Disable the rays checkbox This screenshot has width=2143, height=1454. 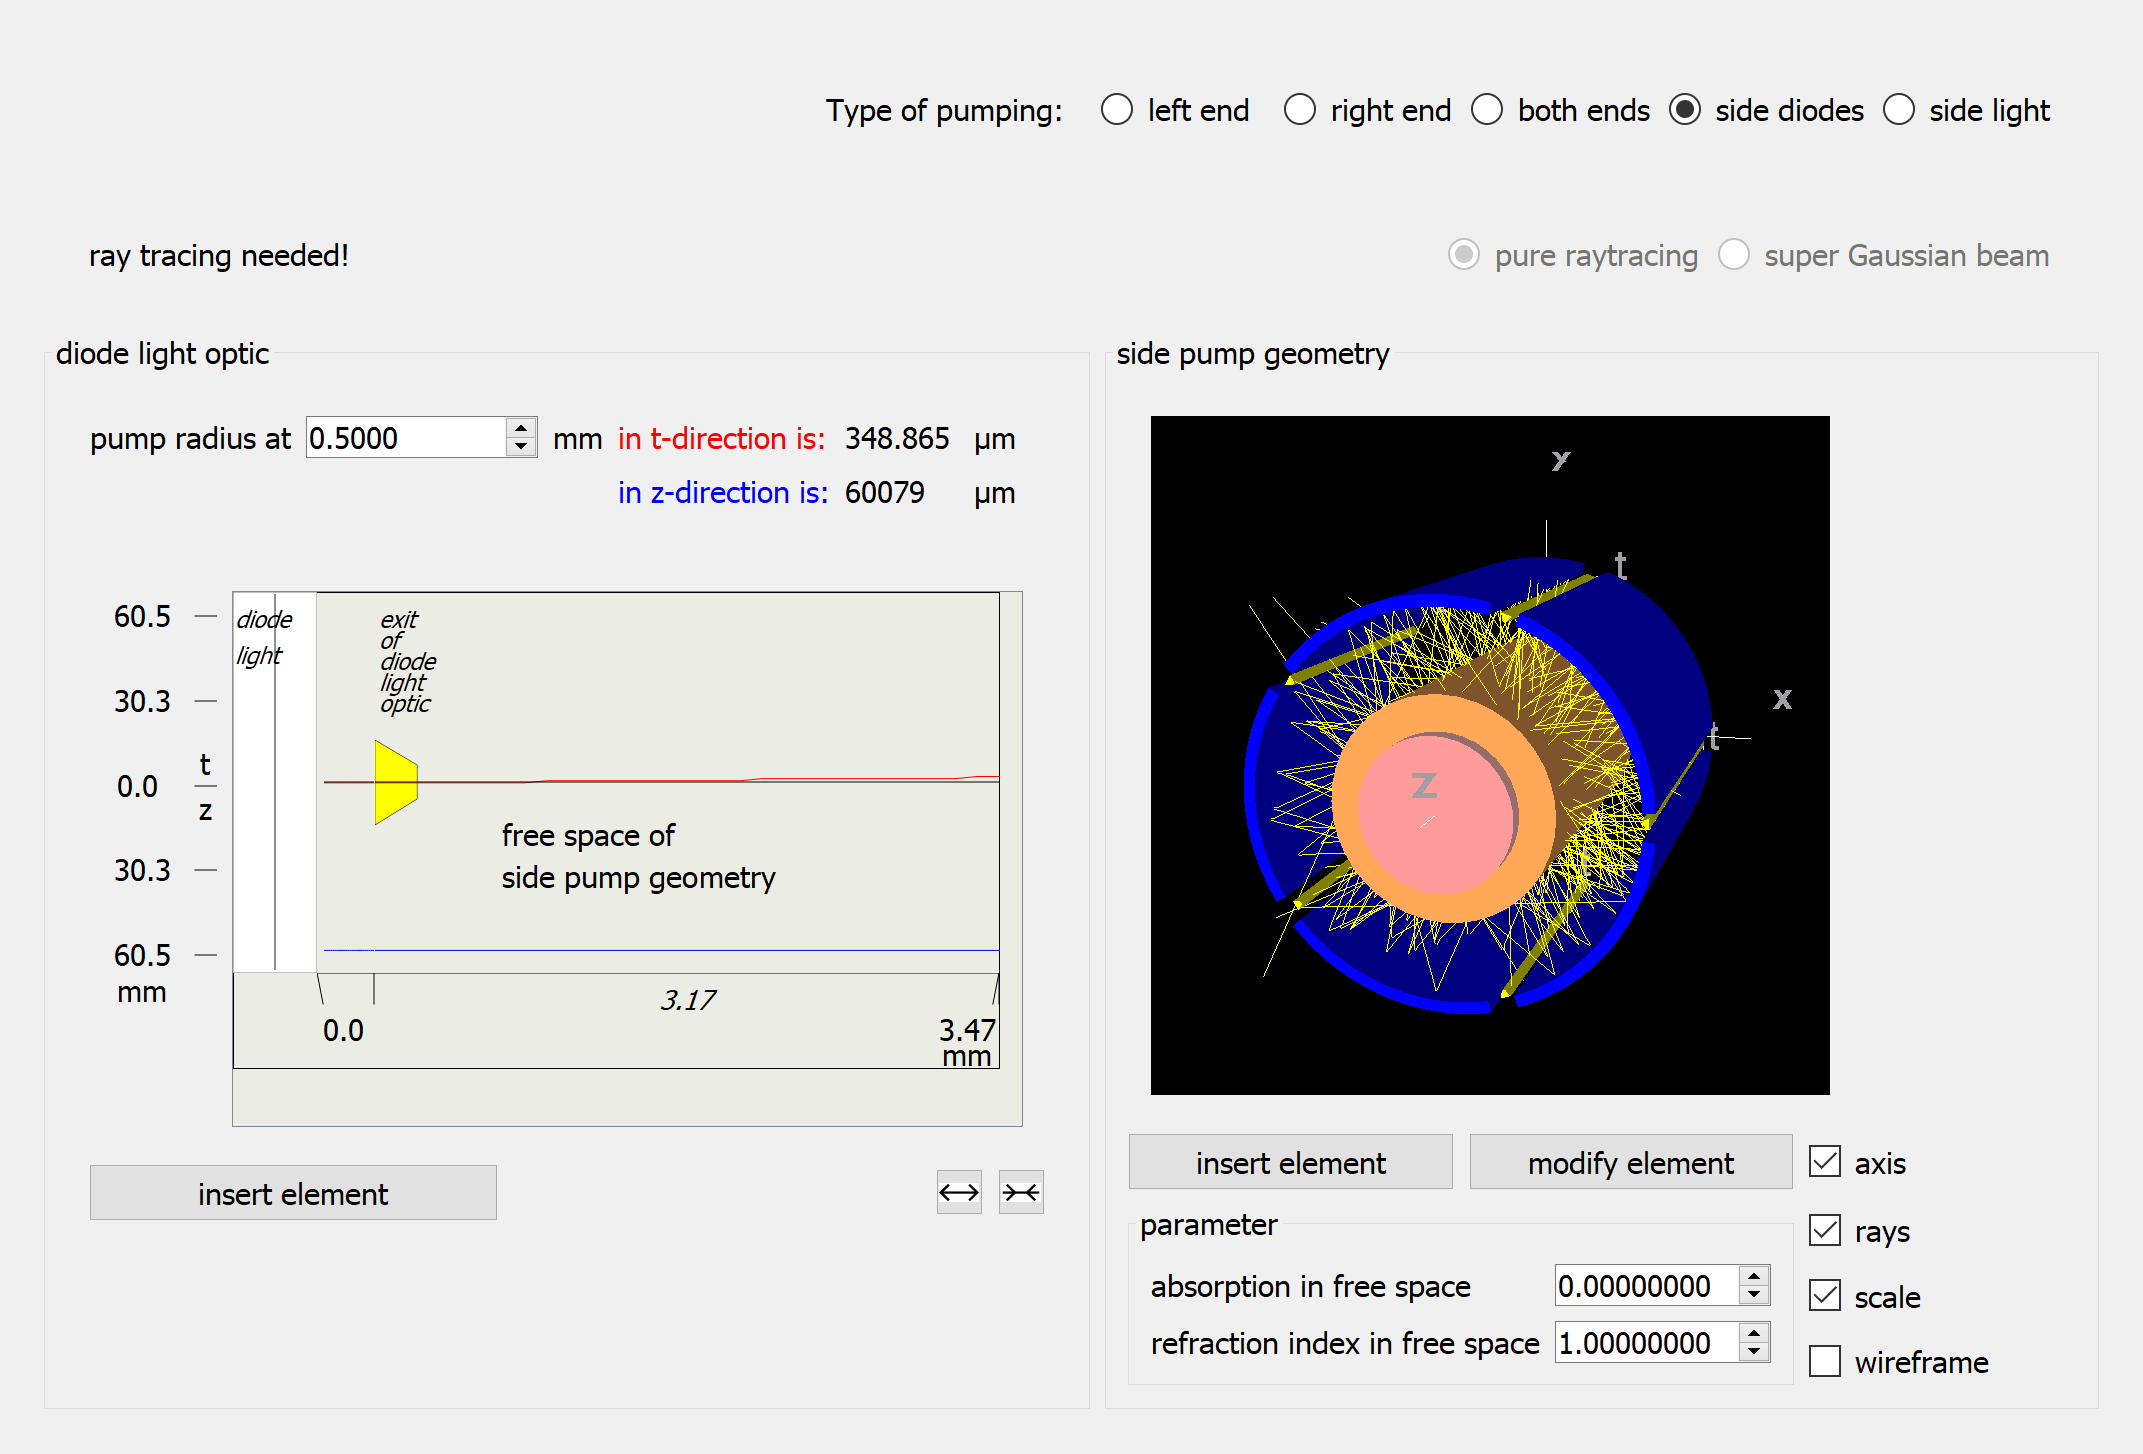click(x=1825, y=1230)
